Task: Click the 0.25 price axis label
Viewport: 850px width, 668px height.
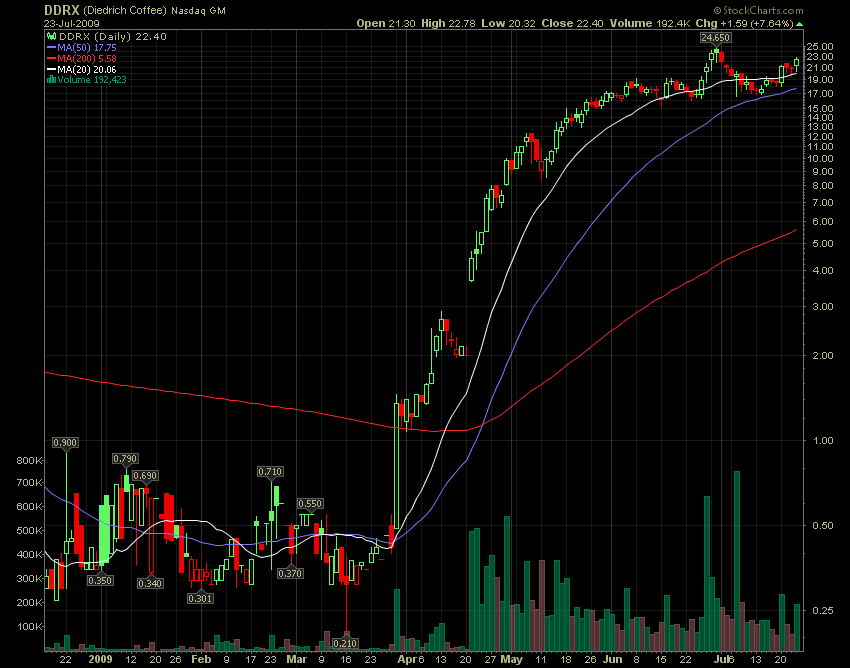Action: point(823,611)
